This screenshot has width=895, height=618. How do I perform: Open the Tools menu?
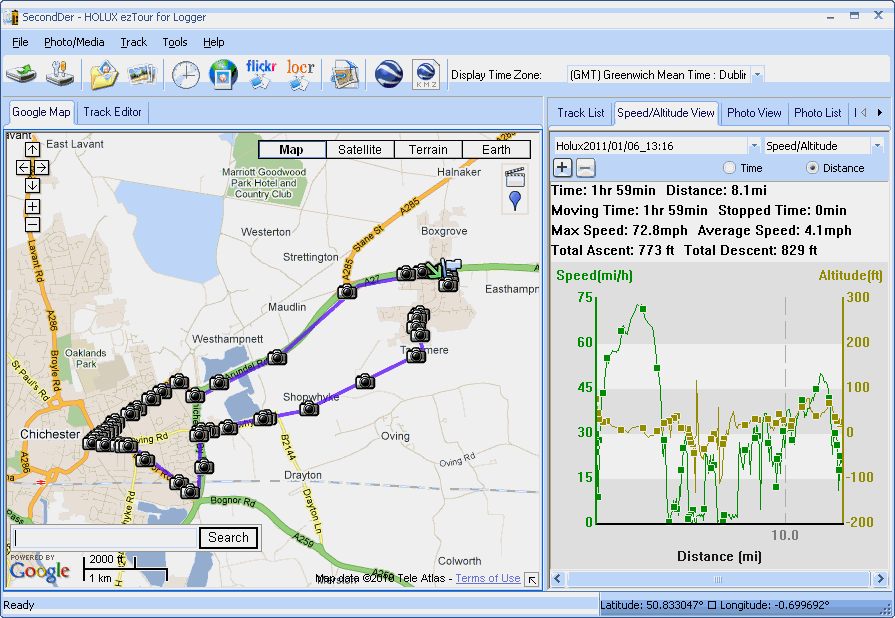(x=175, y=42)
